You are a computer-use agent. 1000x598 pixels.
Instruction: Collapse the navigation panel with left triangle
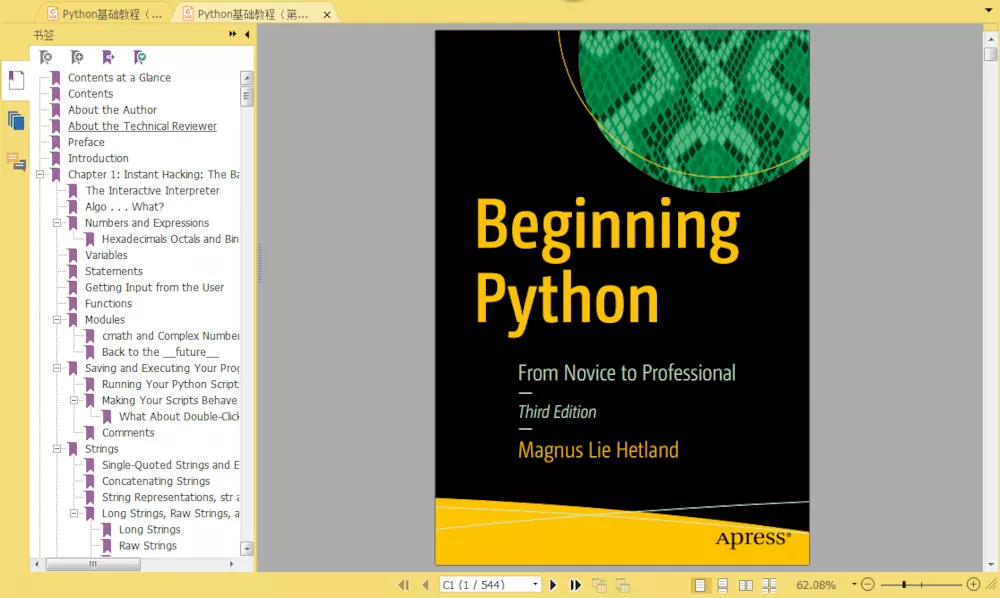tap(247, 34)
